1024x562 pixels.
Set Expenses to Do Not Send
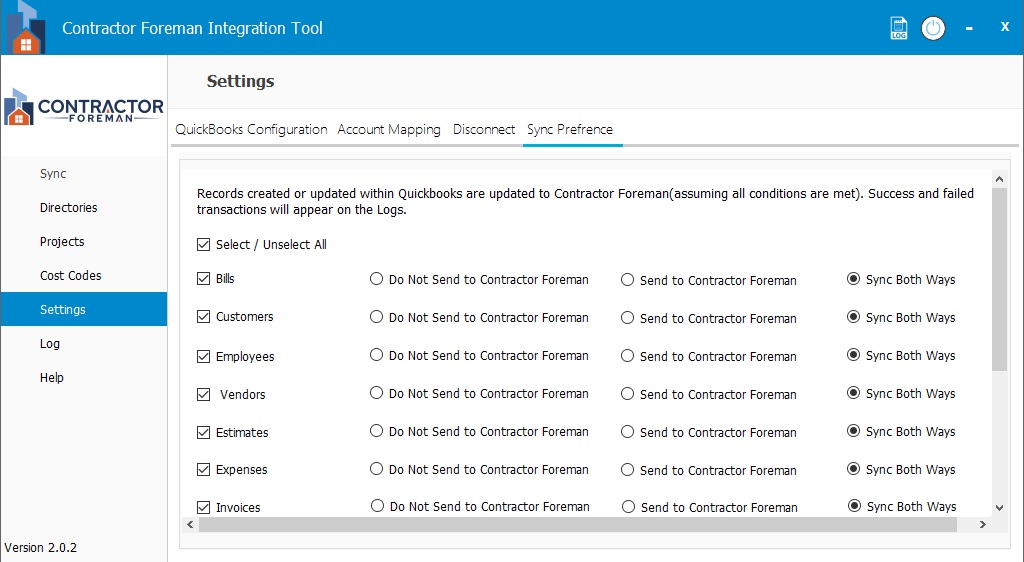[x=376, y=468]
